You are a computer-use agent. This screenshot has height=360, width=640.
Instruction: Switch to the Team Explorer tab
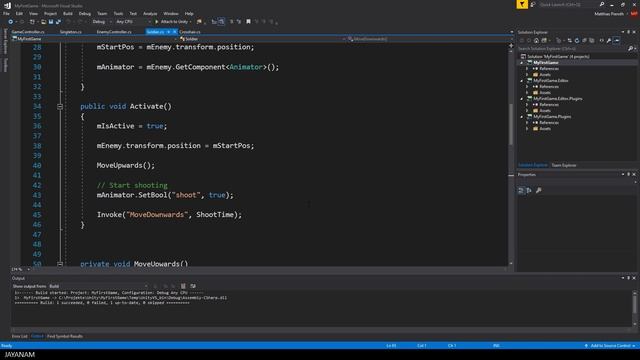pyautogui.click(x=564, y=165)
